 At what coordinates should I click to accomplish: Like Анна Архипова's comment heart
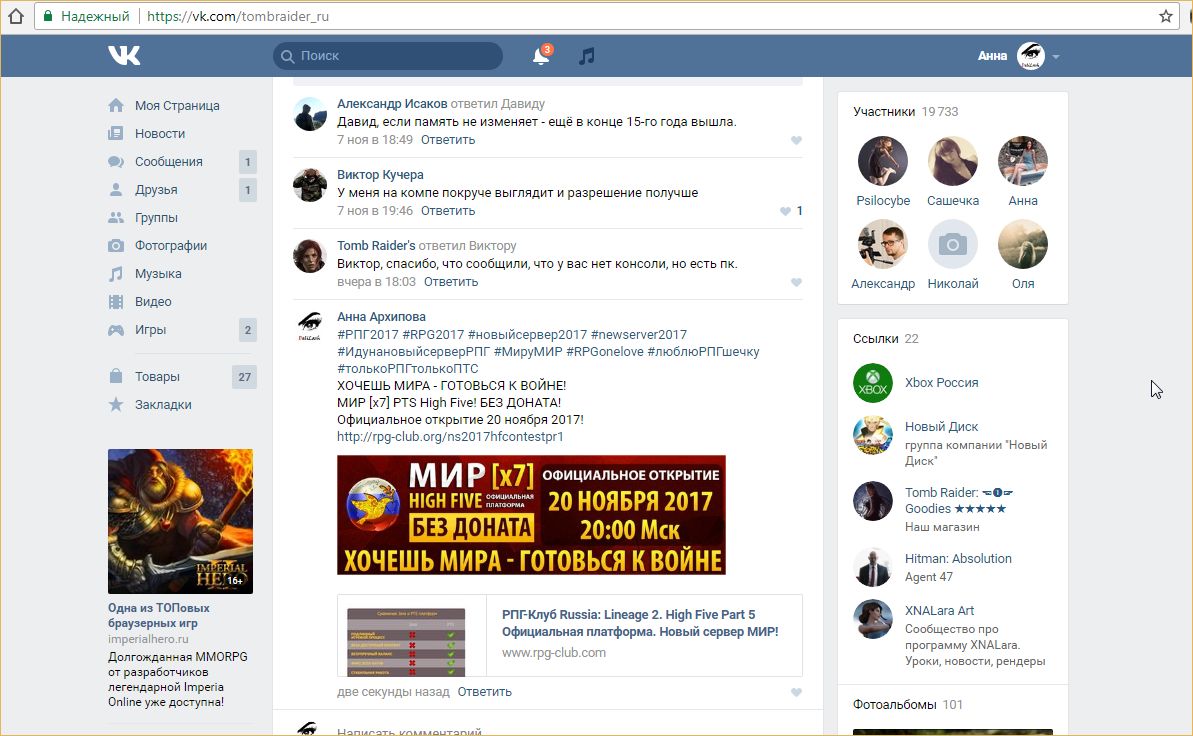[x=796, y=693]
